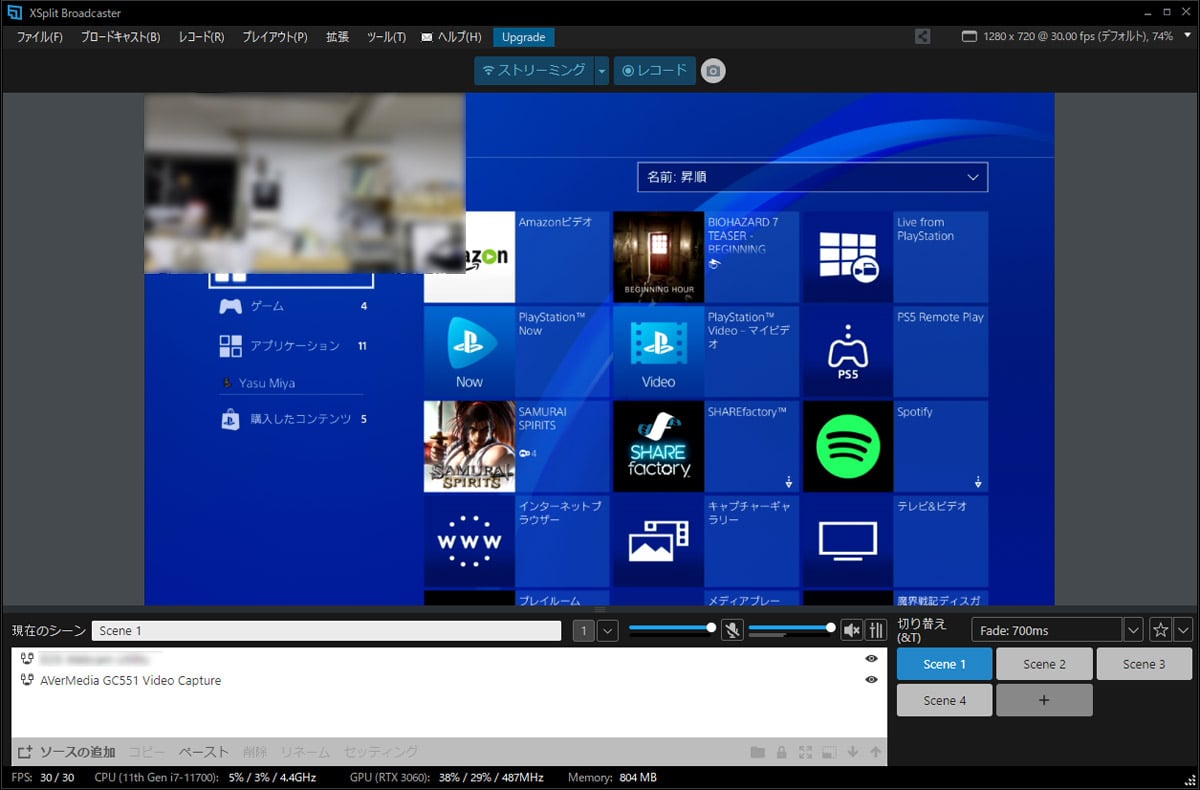The image size is (1200, 790).
Task: Toggle visibility of AVerMedia GC551 Video Capture
Action: [871, 680]
